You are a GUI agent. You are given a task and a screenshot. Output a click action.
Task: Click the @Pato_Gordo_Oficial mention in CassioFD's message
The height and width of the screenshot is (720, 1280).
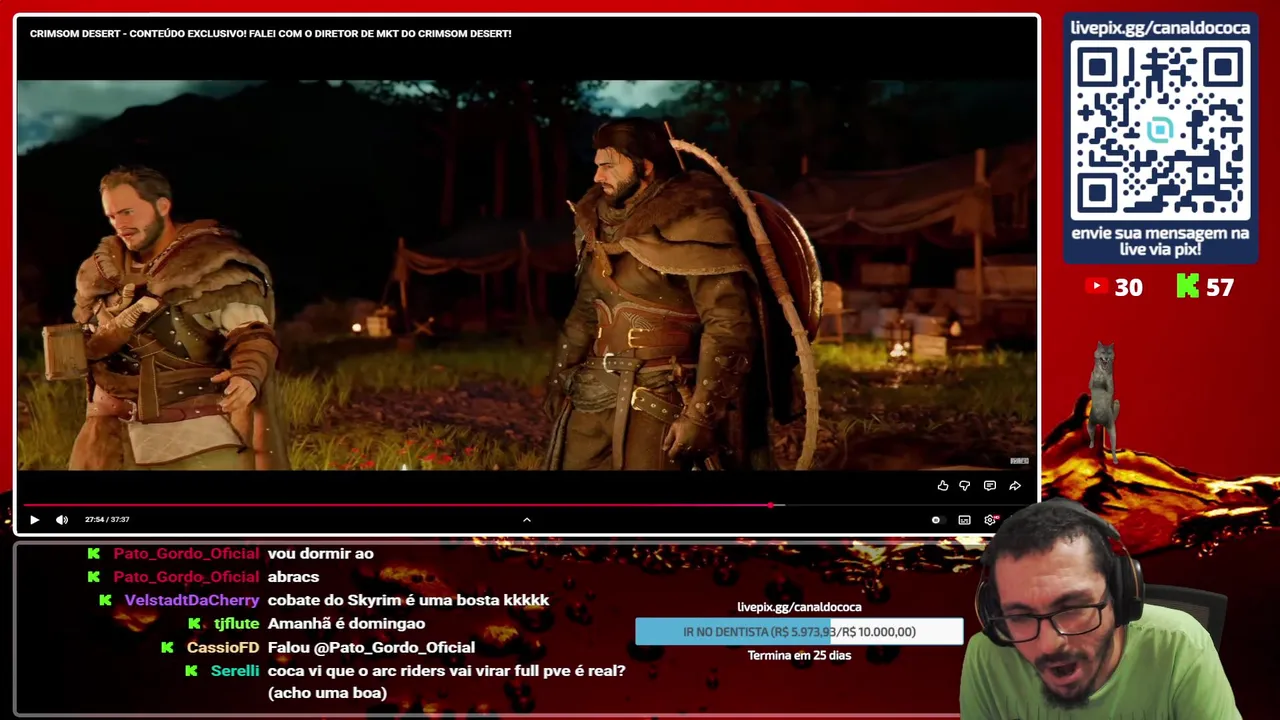click(x=394, y=648)
